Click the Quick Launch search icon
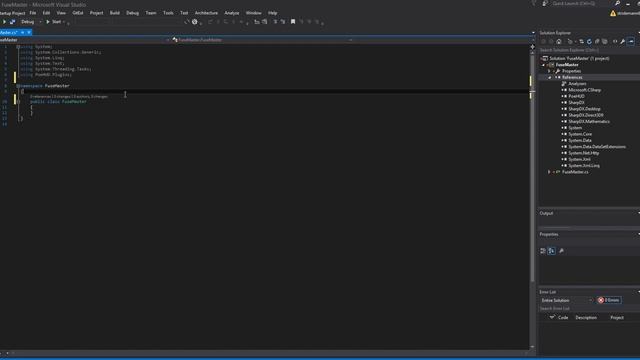640x360 pixels. [x=618, y=3]
